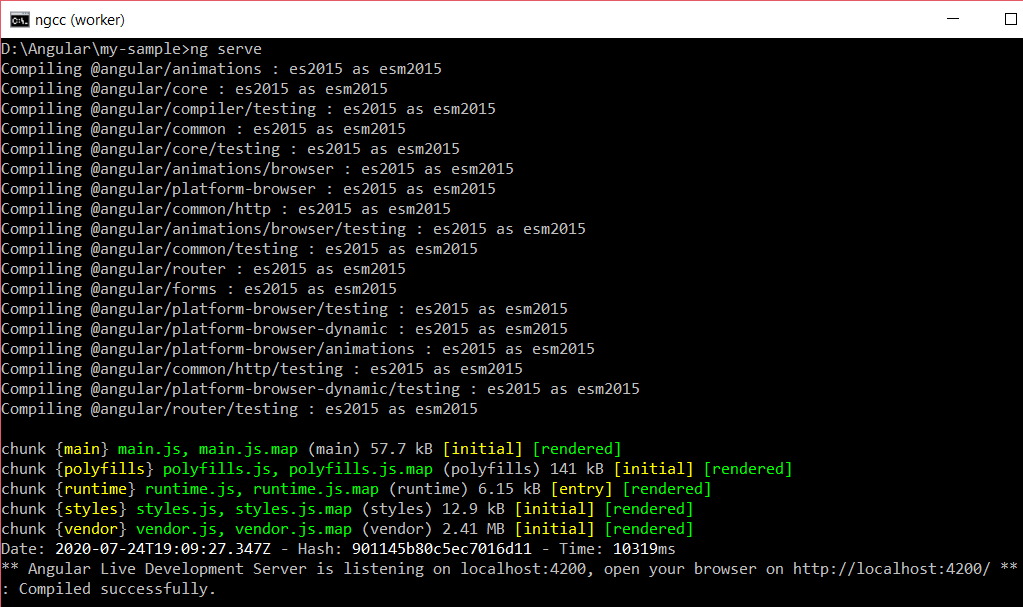
Task: Click the date 2020-07-24T19:09:27.347Z
Action: tap(162, 550)
